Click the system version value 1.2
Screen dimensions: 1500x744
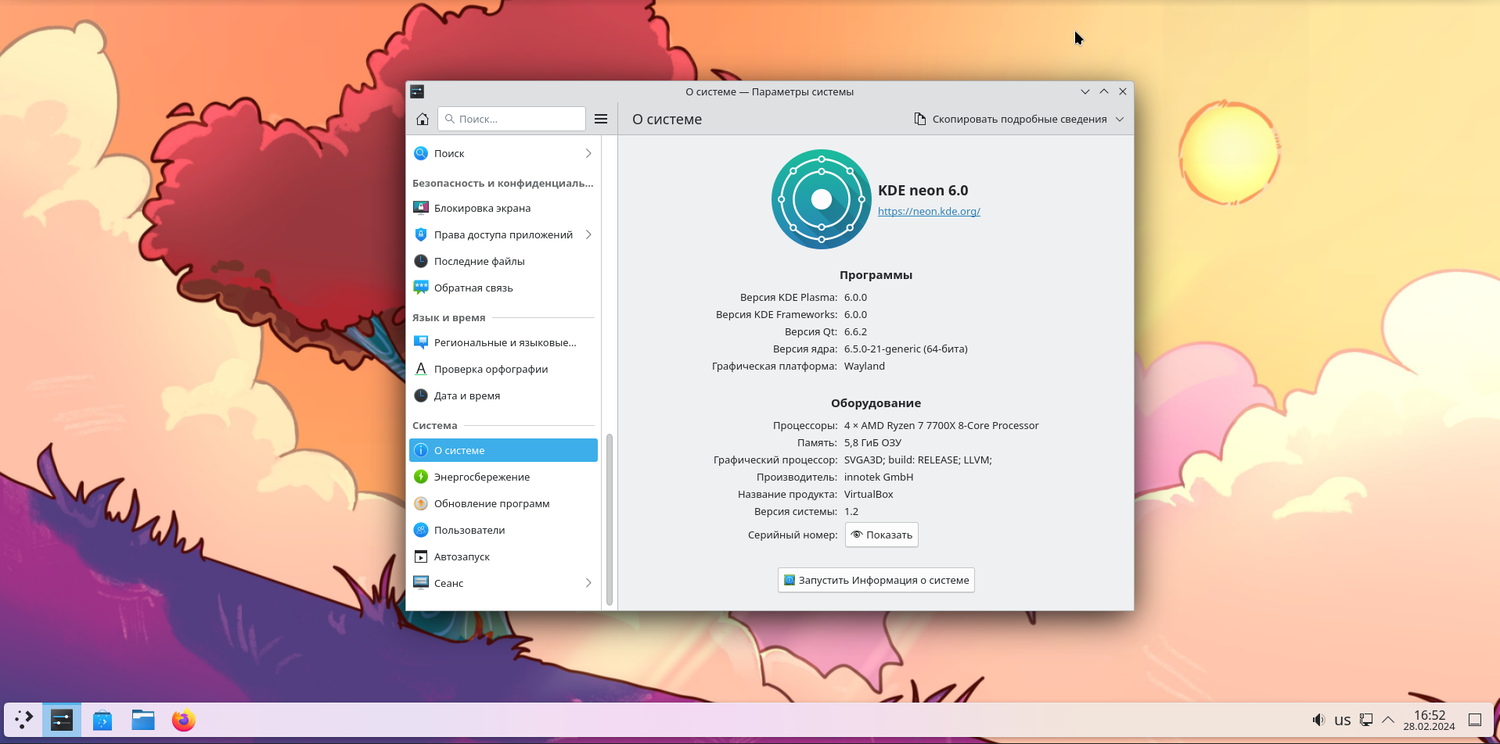(x=851, y=512)
